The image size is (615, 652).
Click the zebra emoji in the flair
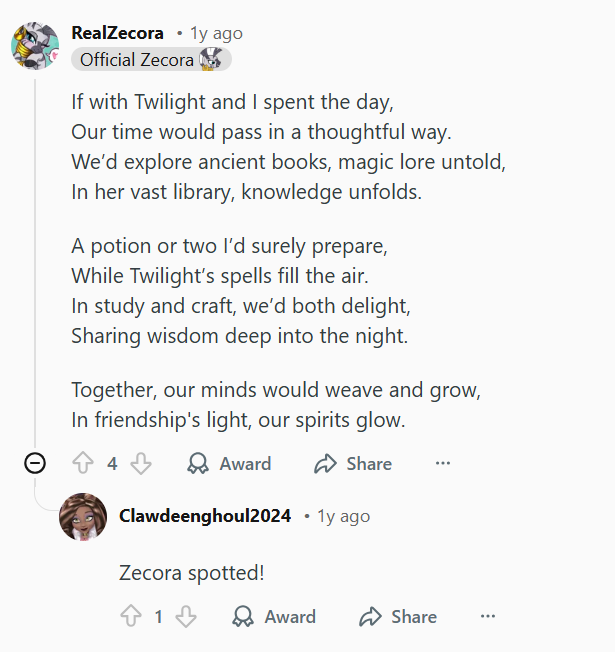pos(211,60)
